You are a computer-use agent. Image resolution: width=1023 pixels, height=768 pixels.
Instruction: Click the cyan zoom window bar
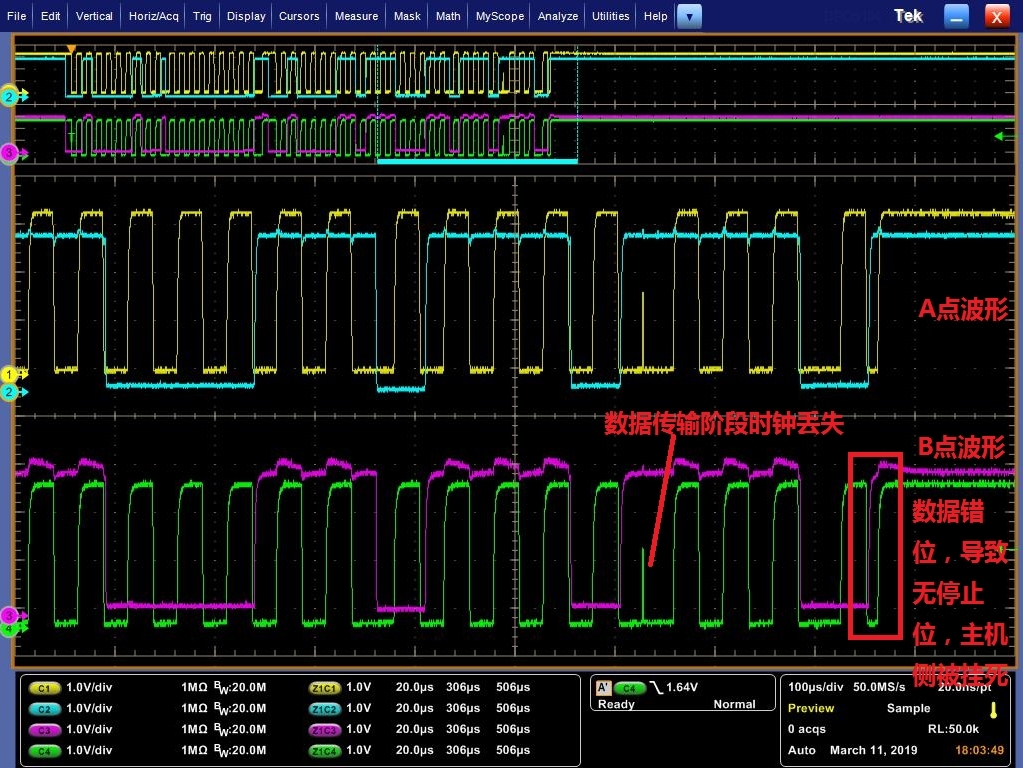[477, 160]
